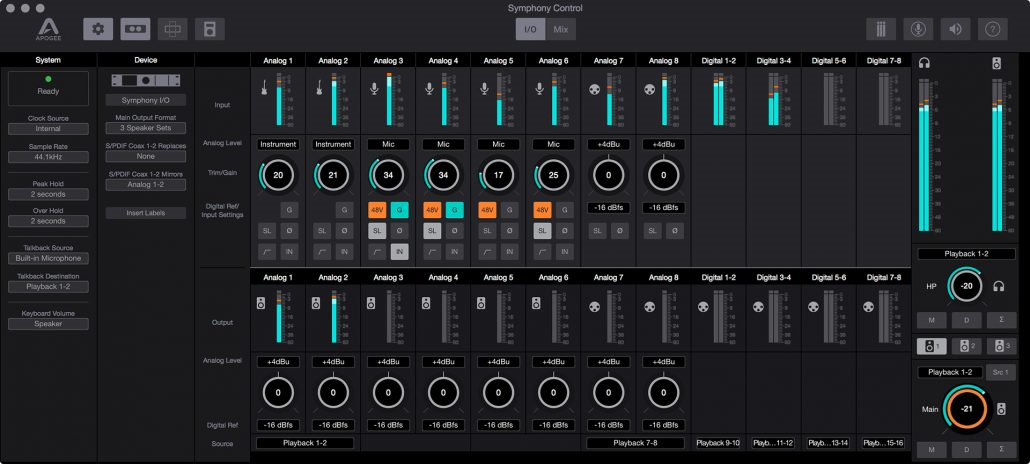Select speaker set 2 icon
The height and width of the screenshot is (464, 1030).
point(964,346)
